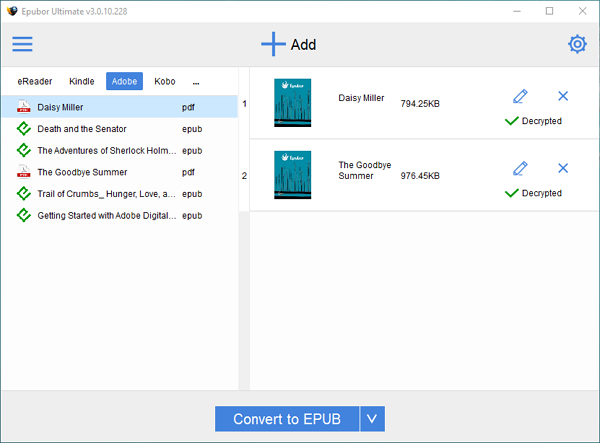Click the Daisy Miller cover thumbnail
Image resolution: width=600 pixels, height=443 pixels.
pos(293,103)
